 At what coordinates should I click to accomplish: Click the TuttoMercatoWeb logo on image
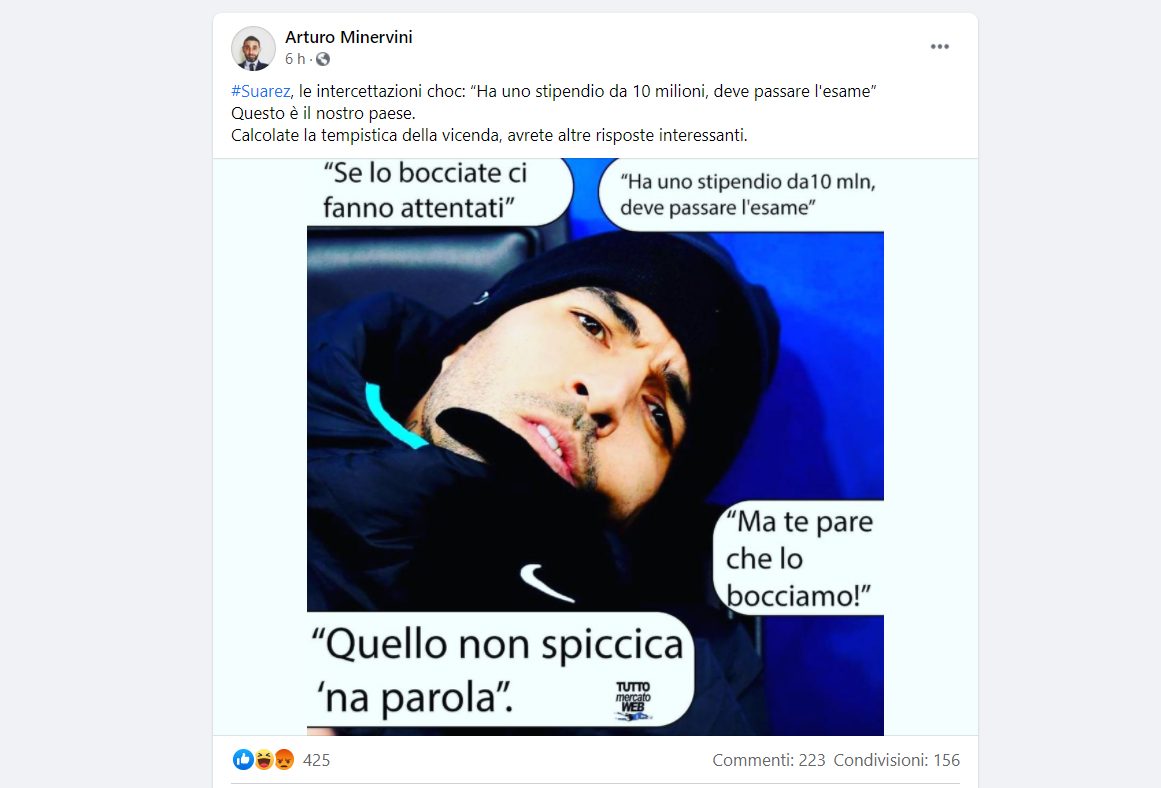(x=633, y=701)
